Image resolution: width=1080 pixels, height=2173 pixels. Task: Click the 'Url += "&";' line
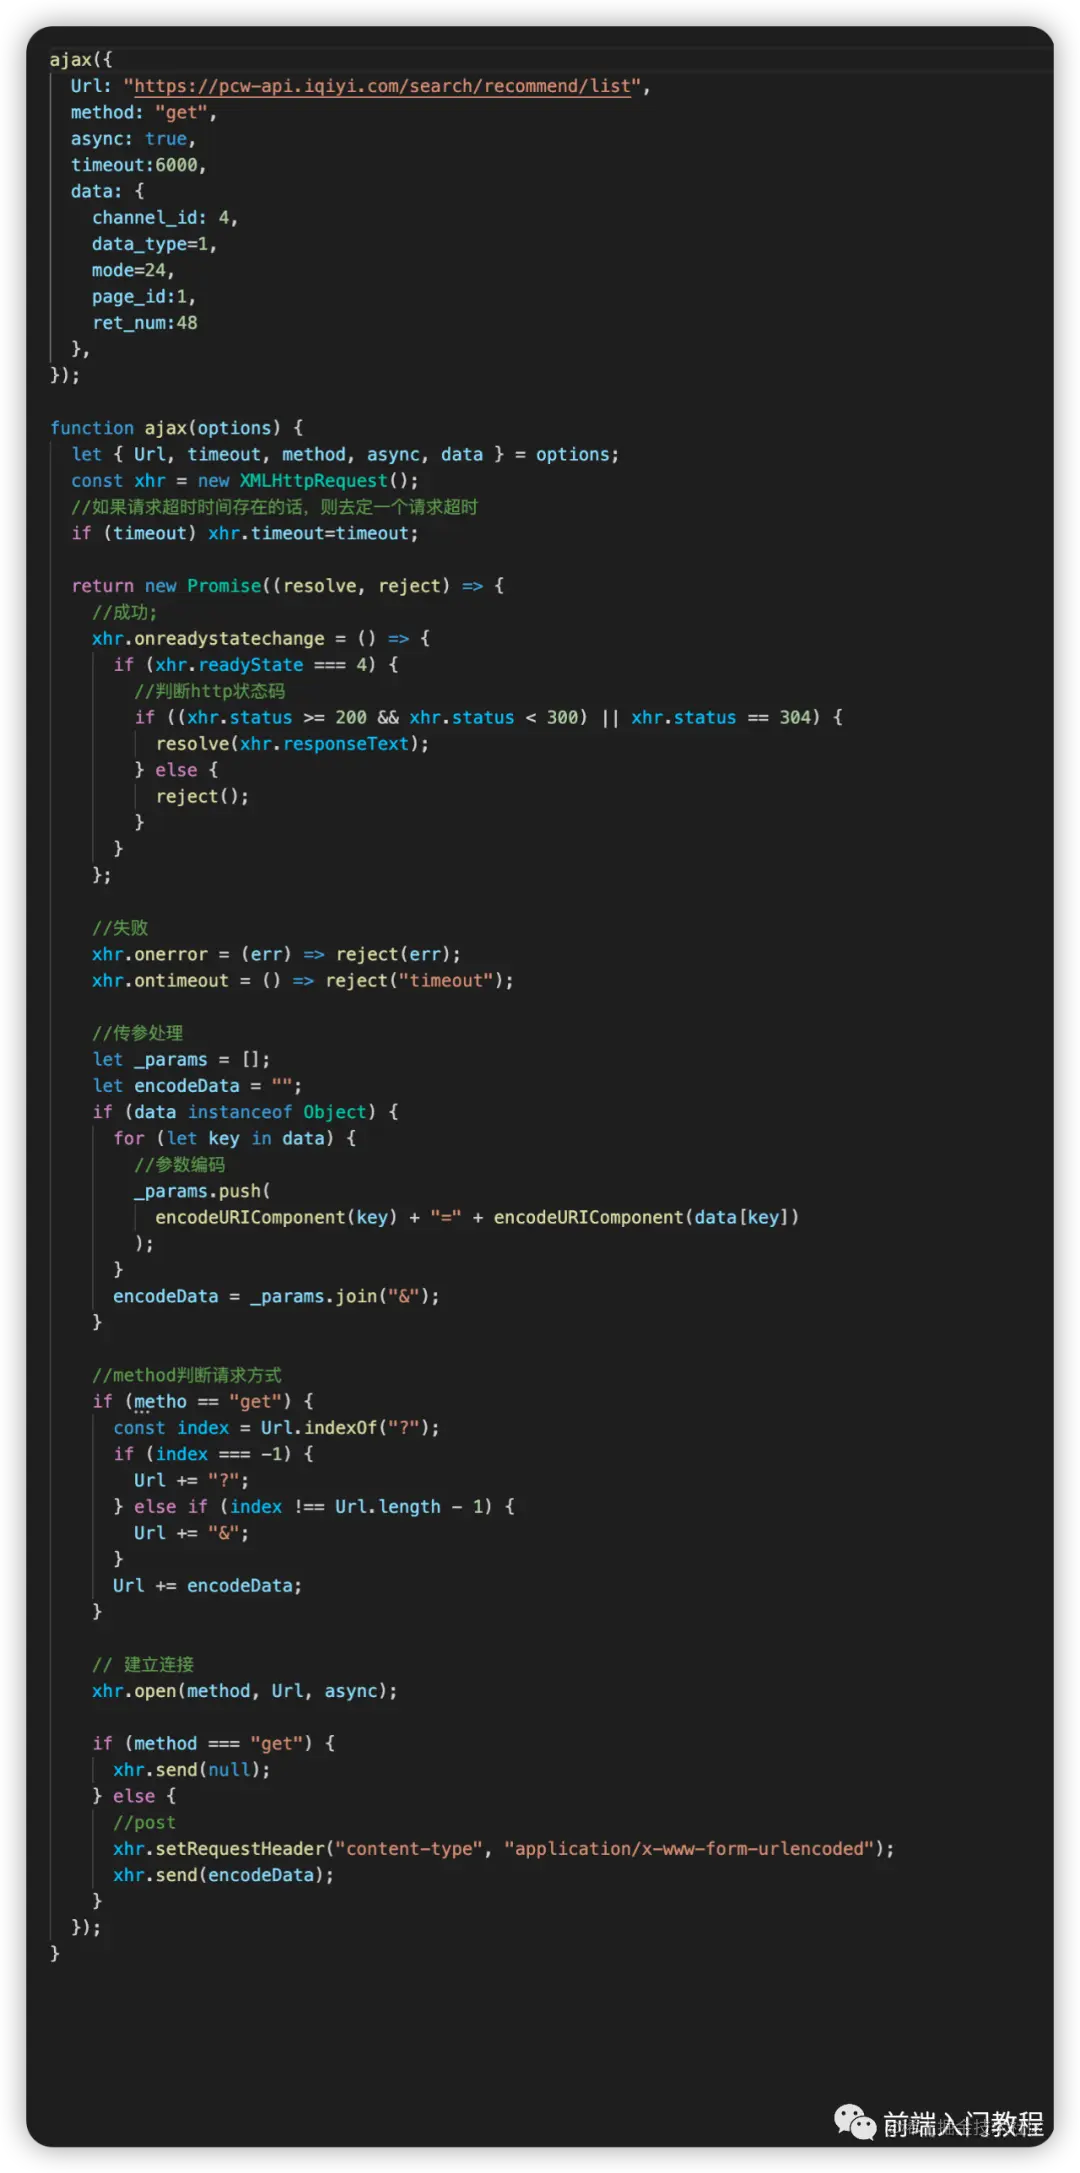pyautogui.click(x=192, y=1533)
